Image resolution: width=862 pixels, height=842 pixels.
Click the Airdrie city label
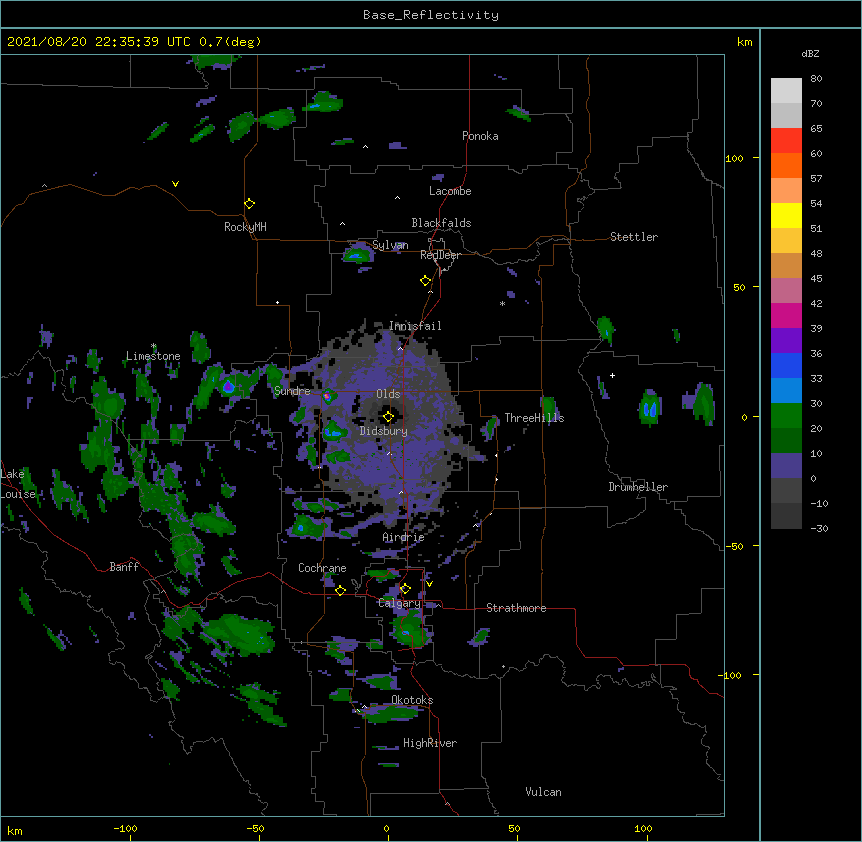[x=403, y=537]
